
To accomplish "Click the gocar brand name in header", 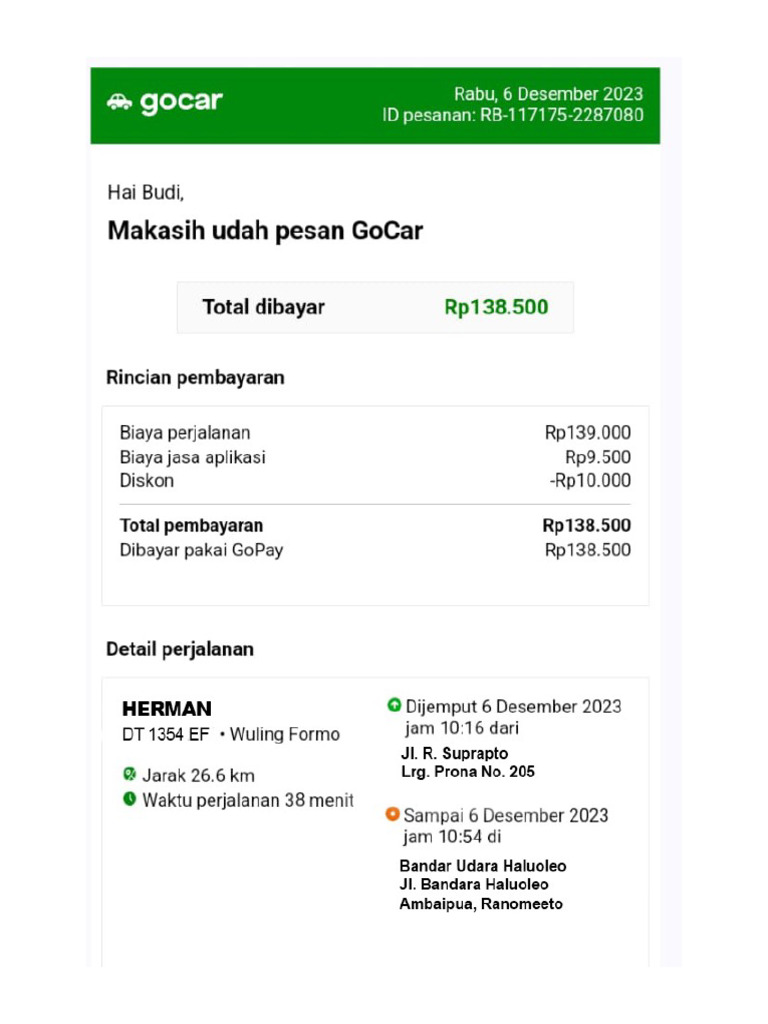I will tap(181, 102).
